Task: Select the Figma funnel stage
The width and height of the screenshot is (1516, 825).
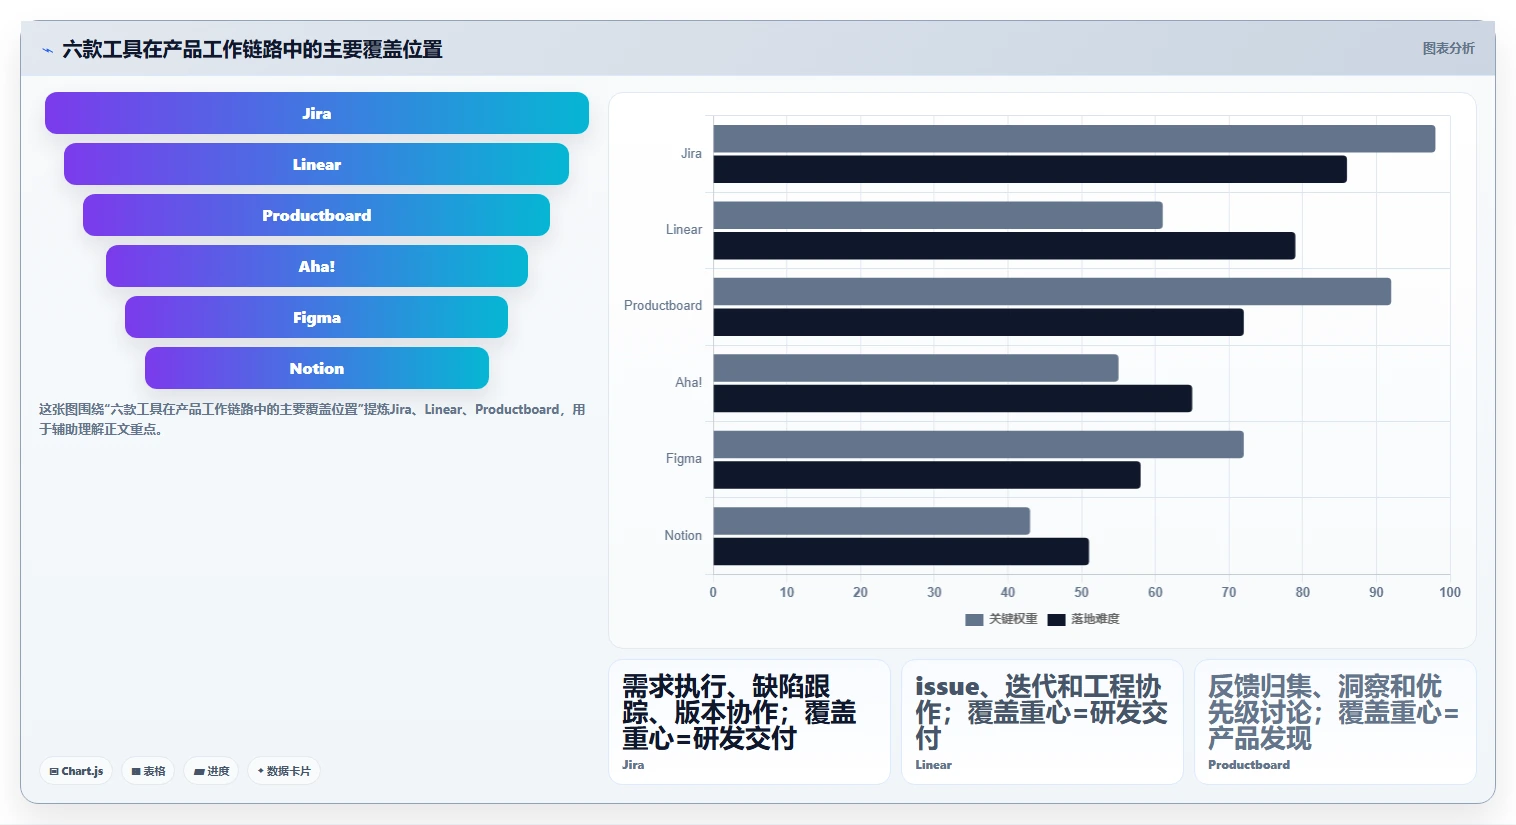Action: 317,317
